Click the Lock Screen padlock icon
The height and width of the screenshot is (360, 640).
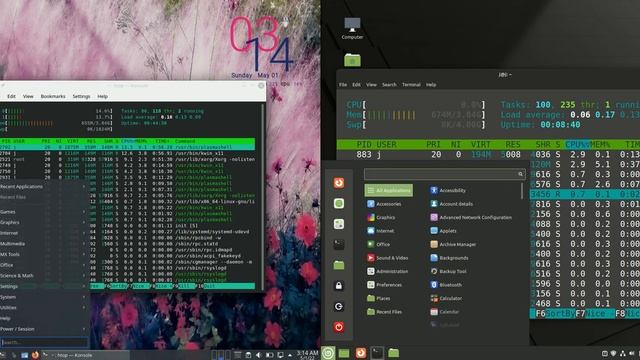(338, 286)
